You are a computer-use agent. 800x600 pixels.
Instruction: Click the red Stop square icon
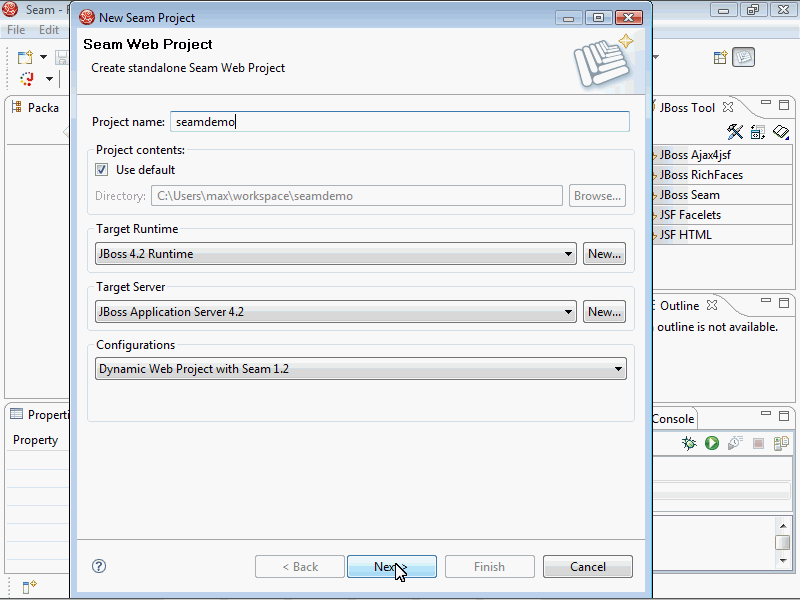tap(758, 443)
